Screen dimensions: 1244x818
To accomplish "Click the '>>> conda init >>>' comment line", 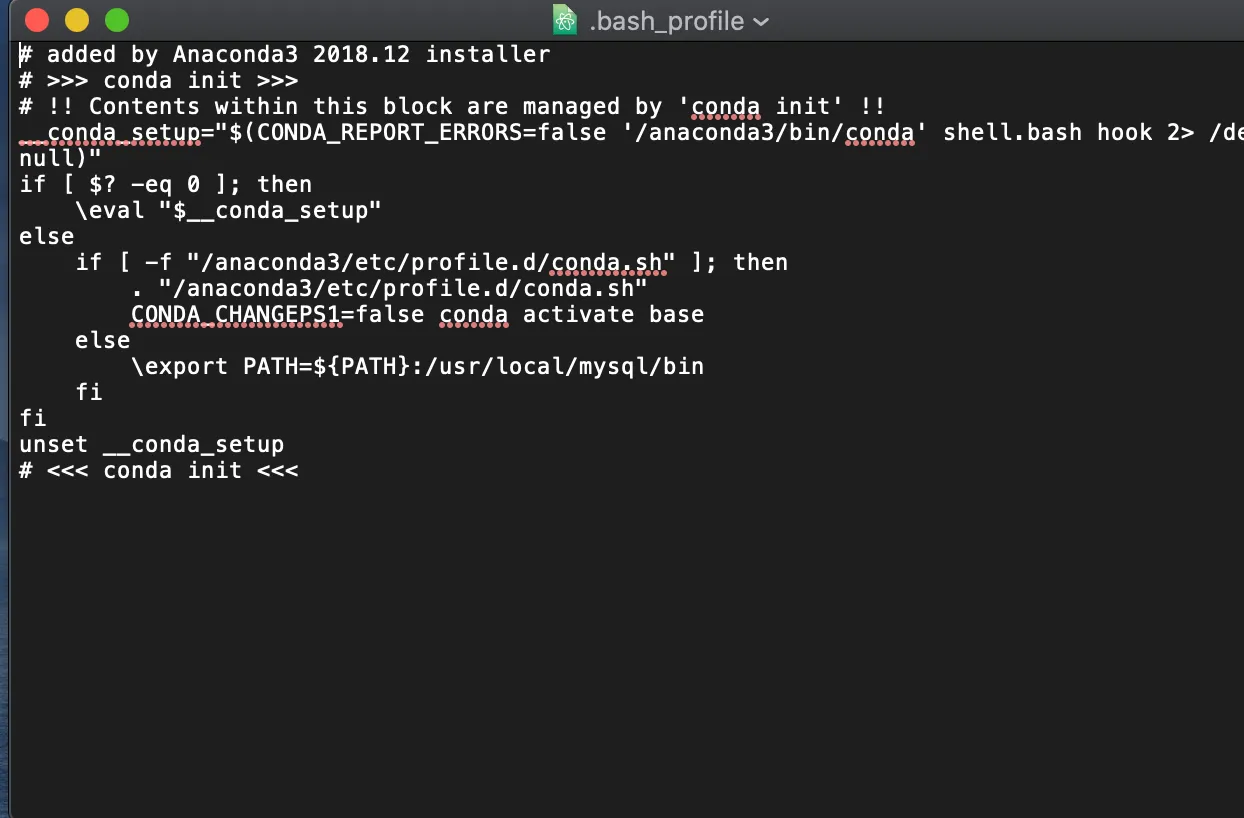I will tap(172, 80).
